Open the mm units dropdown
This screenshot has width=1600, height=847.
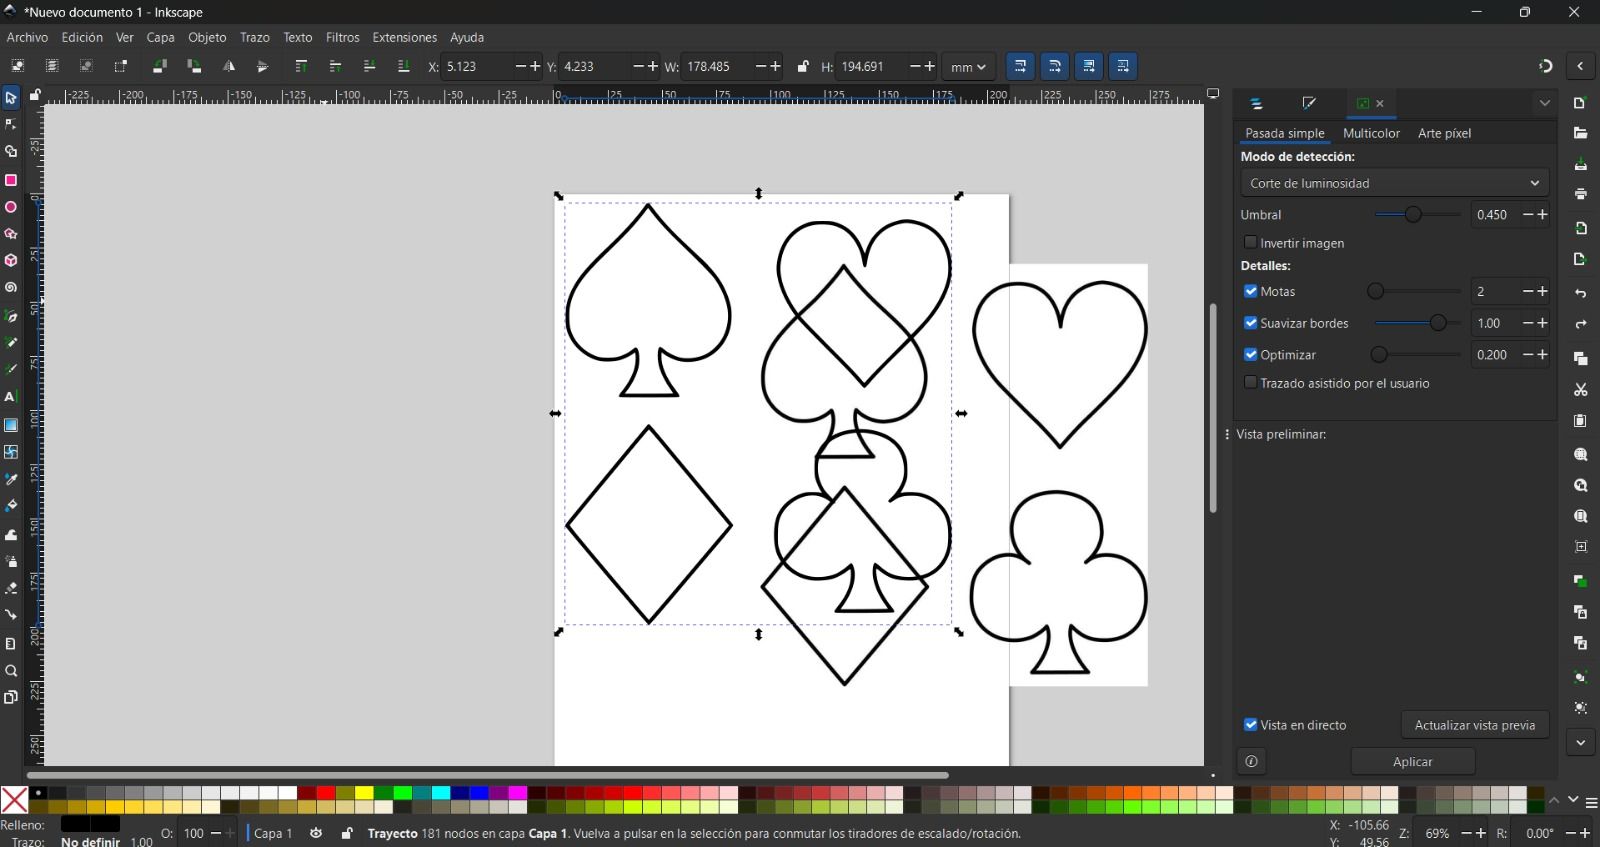coord(967,67)
